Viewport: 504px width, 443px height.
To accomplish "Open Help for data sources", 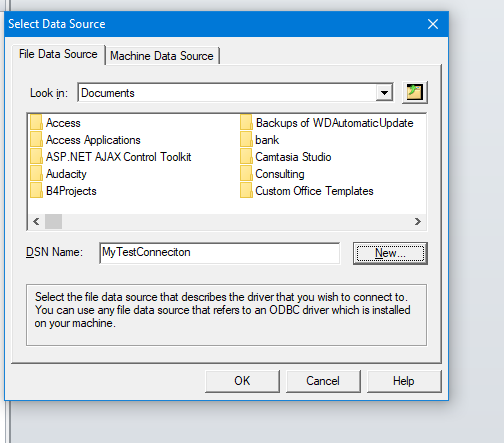I will (x=404, y=381).
